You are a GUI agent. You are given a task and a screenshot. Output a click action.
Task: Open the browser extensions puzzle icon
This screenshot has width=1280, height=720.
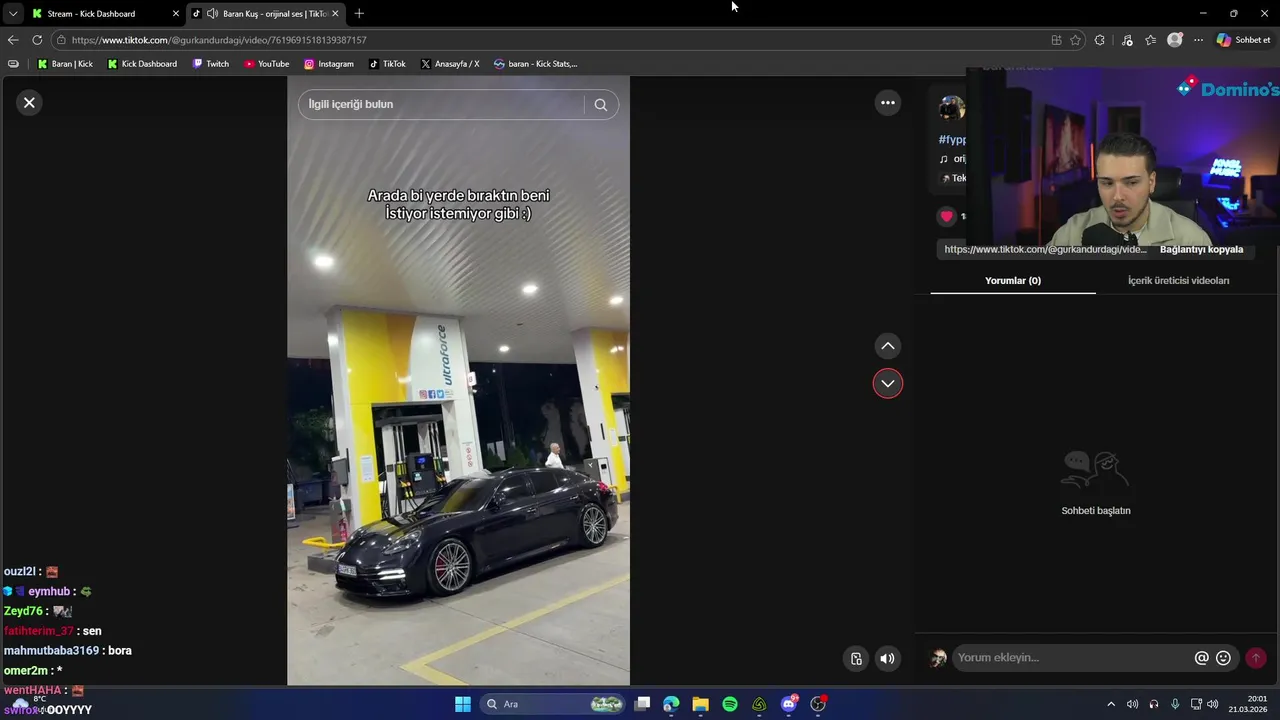click(1100, 40)
